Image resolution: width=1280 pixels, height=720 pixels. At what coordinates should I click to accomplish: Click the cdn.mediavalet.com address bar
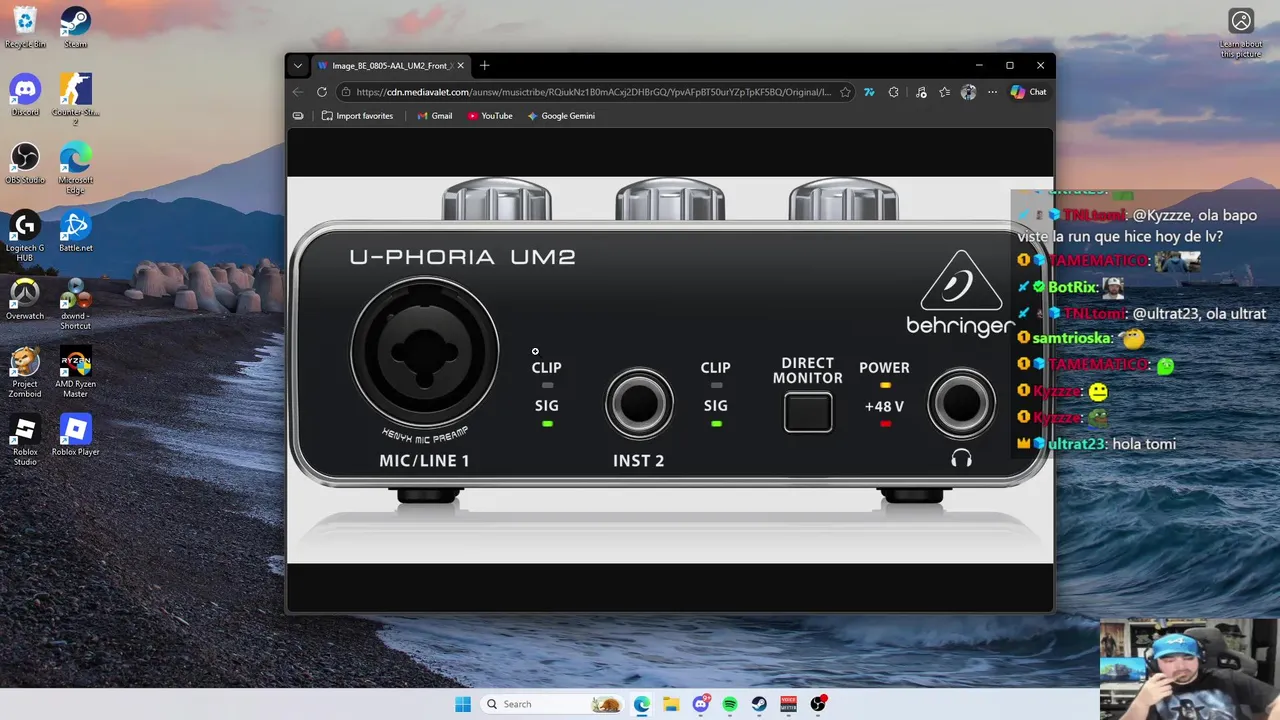[x=593, y=92]
